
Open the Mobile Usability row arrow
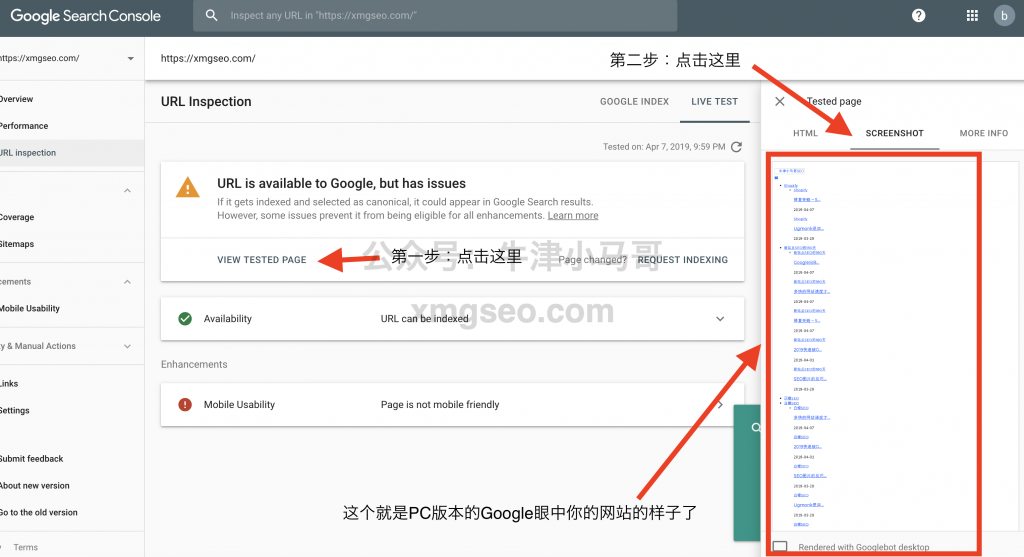[720, 405]
